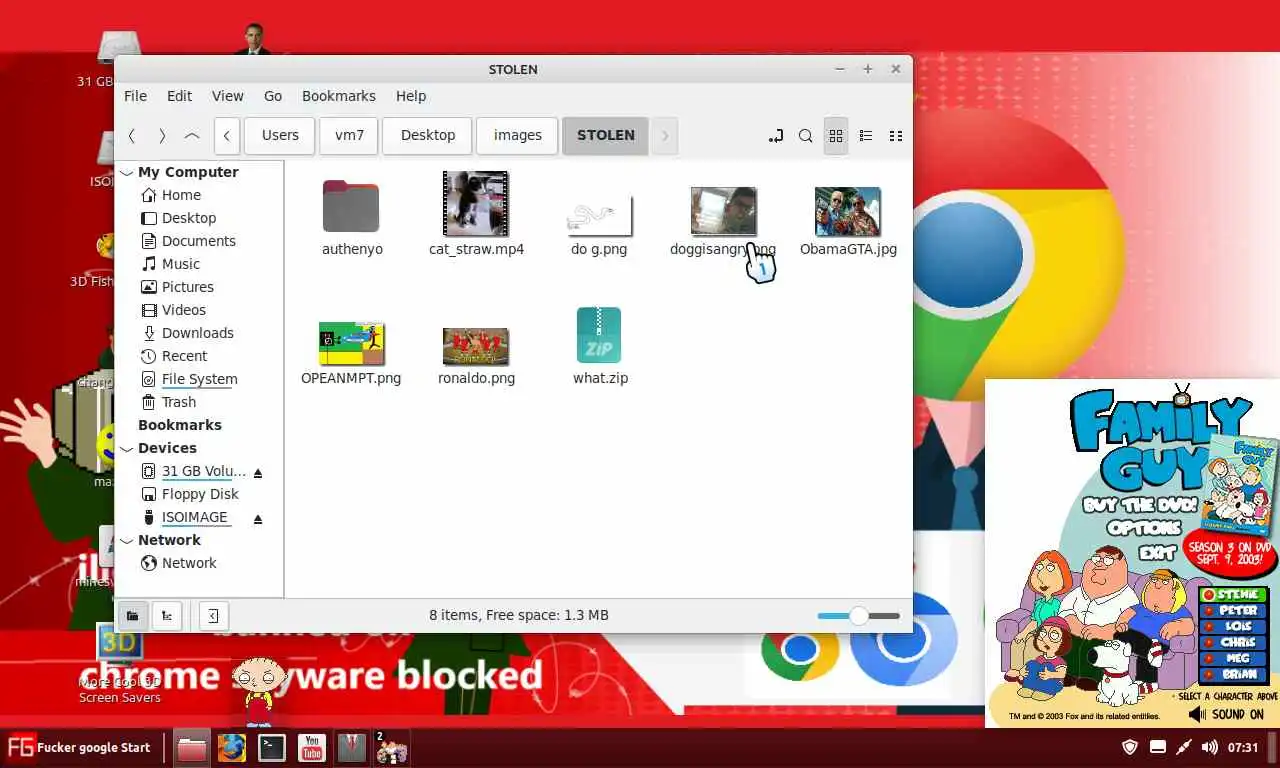This screenshot has width=1280, height=768.
Task: Eject the ISOIMAGE device
Action: 258,518
